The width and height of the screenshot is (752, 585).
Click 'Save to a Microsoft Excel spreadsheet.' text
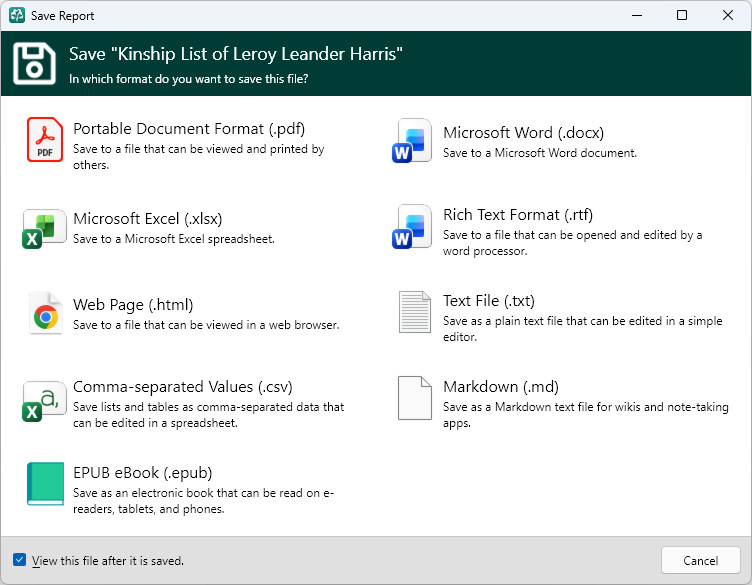point(174,239)
